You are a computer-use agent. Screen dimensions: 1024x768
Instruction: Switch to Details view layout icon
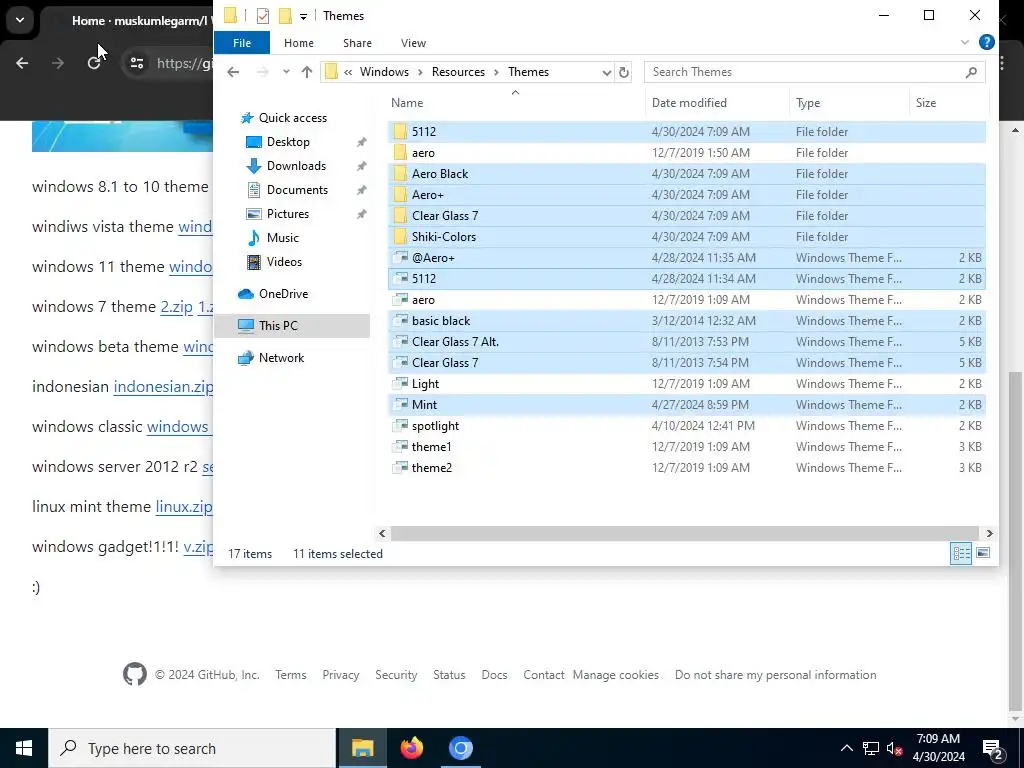click(961, 554)
